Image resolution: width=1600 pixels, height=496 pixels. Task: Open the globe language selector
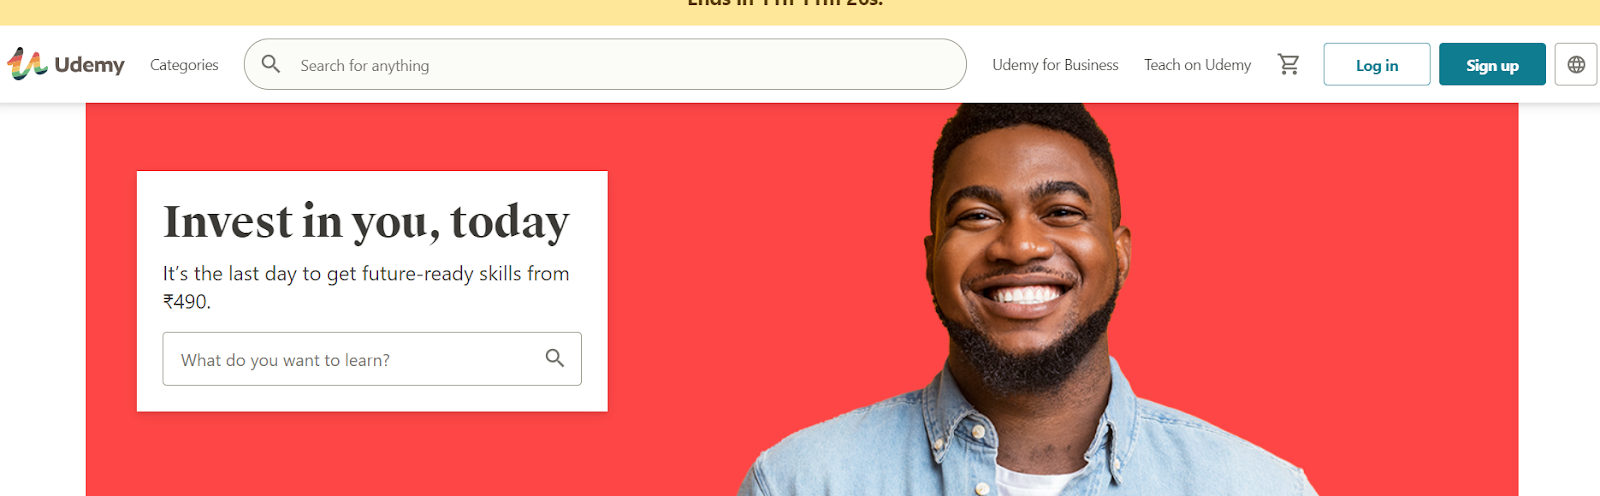tap(1576, 64)
